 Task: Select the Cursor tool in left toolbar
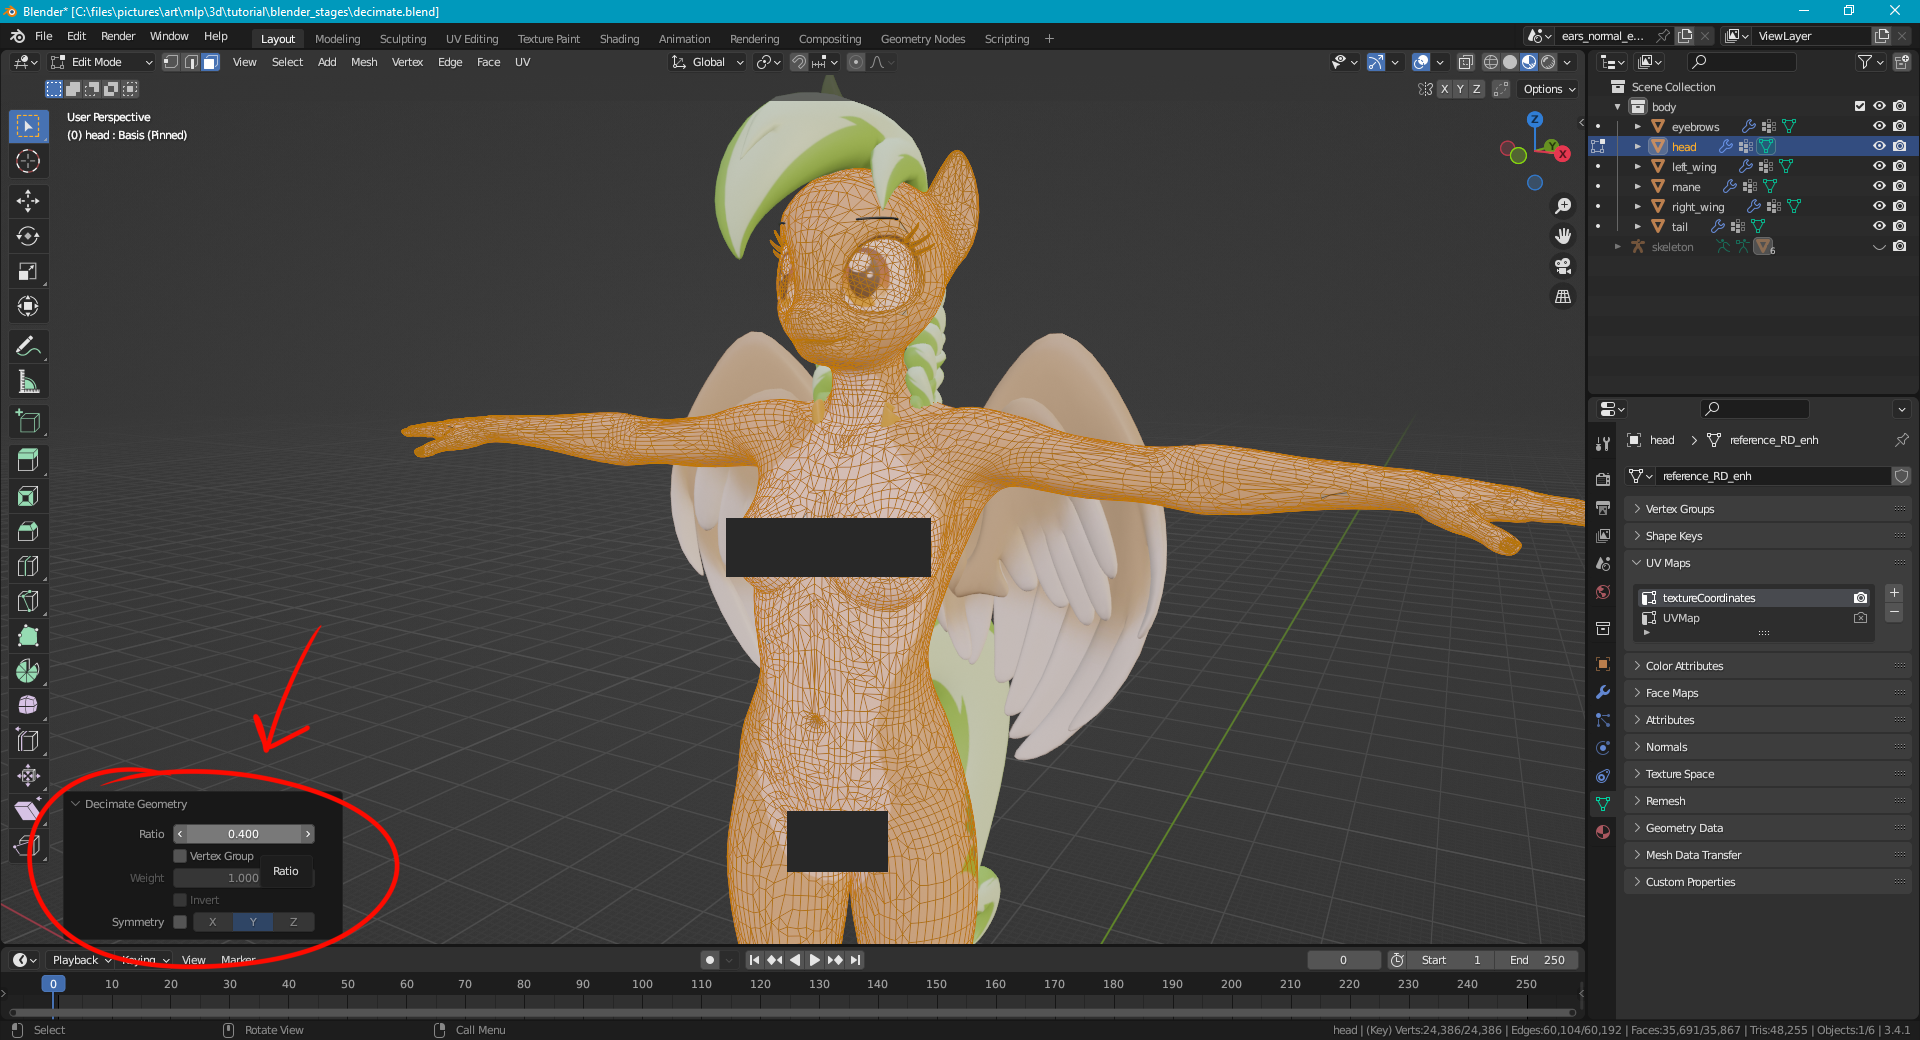coord(28,161)
